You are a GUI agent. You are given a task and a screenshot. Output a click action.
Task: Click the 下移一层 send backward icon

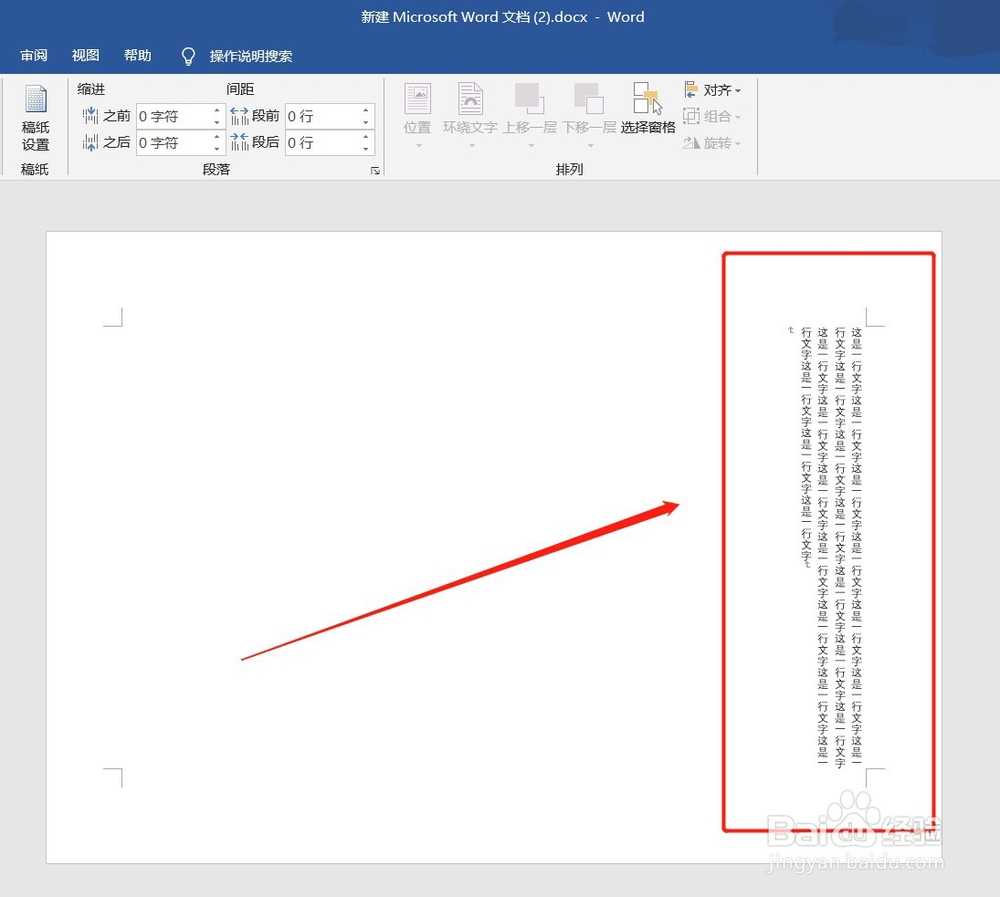[589, 99]
